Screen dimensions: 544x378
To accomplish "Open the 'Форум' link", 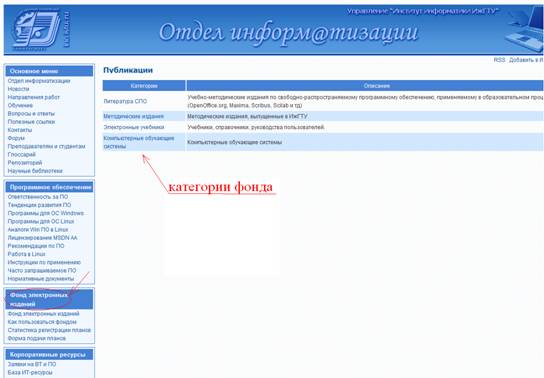I will coord(16,138).
